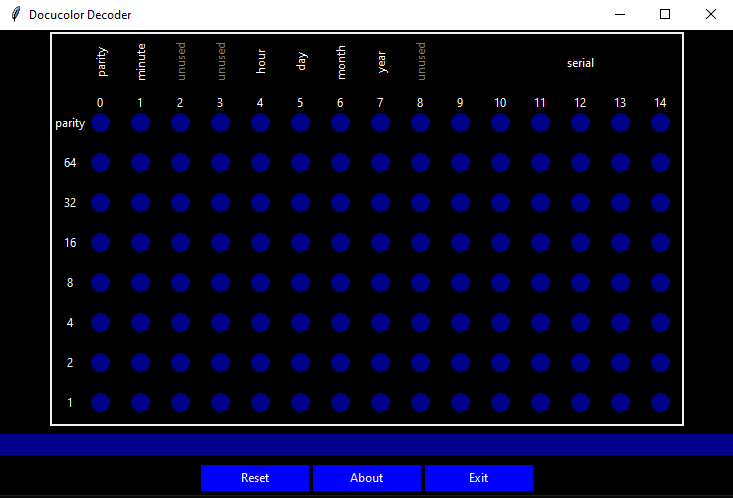This screenshot has height=498, width=733.
Task: Toggle minute column dot in row 1
Action: click(x=140, y=403)
